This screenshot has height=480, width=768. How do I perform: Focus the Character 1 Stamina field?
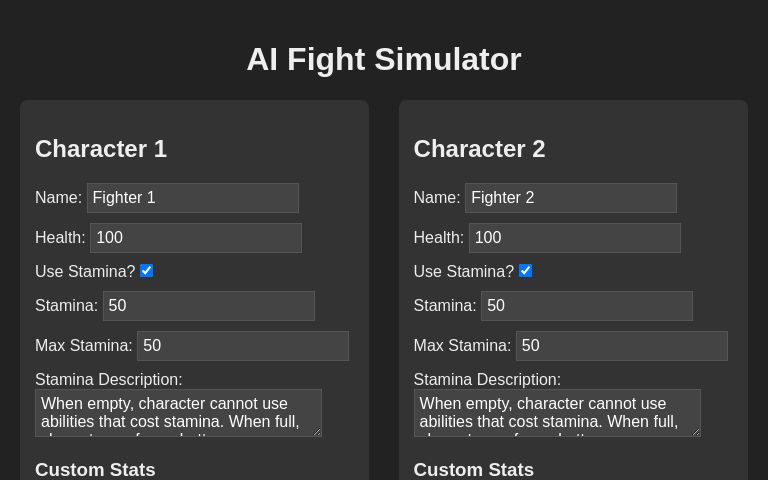pyautogui.click(x=208, y=306)
